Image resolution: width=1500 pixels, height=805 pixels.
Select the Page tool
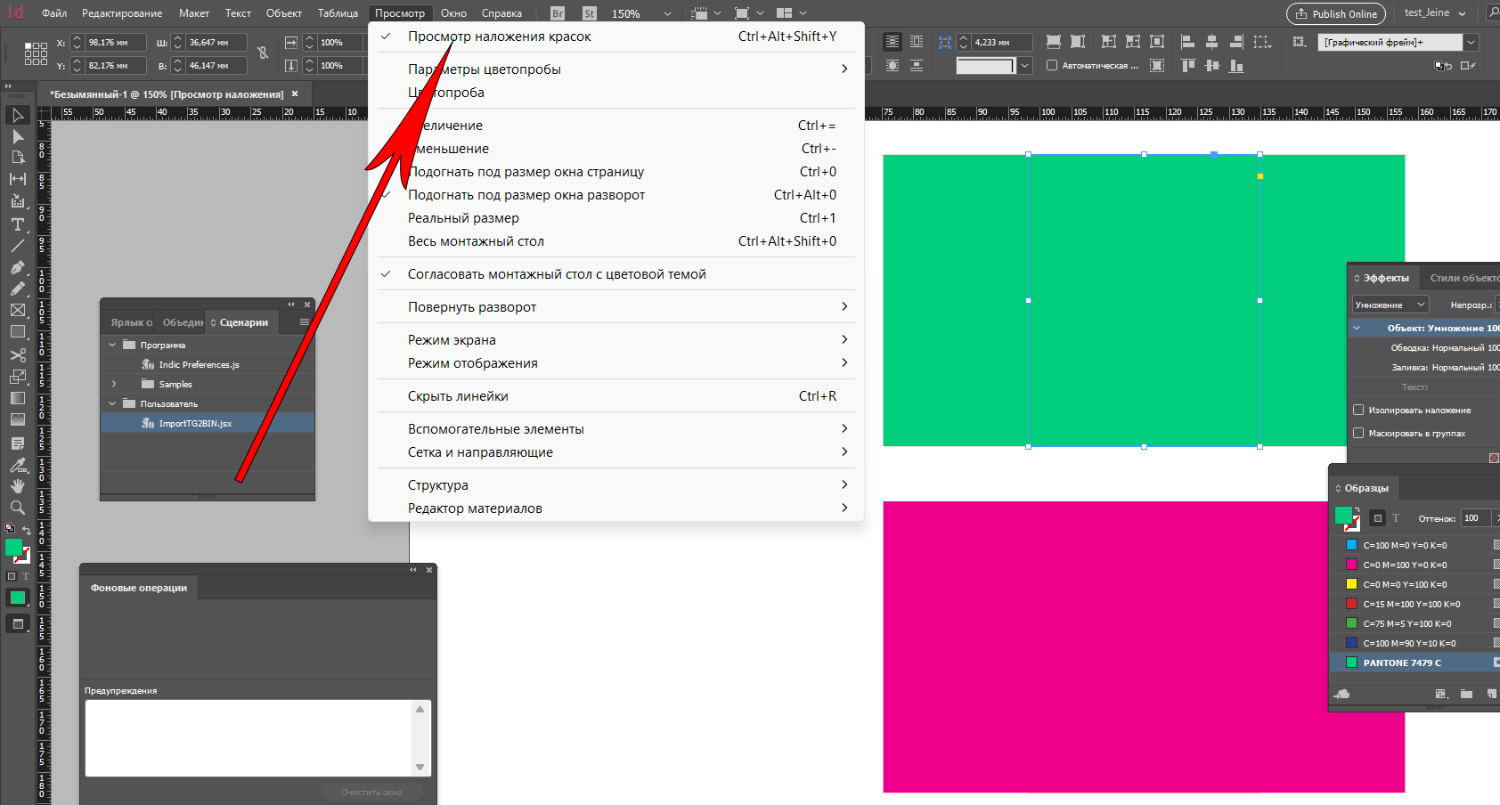point(17,157)
